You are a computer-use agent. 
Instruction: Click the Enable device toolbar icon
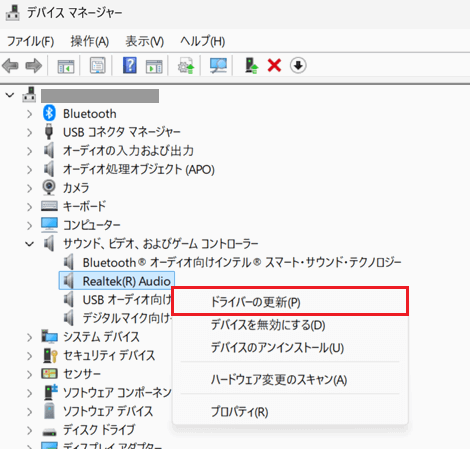[251, 66]
